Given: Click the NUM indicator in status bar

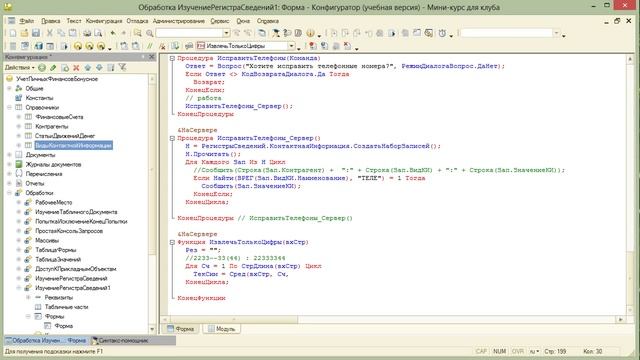Looking at the screenshot, I should point(499,351).
